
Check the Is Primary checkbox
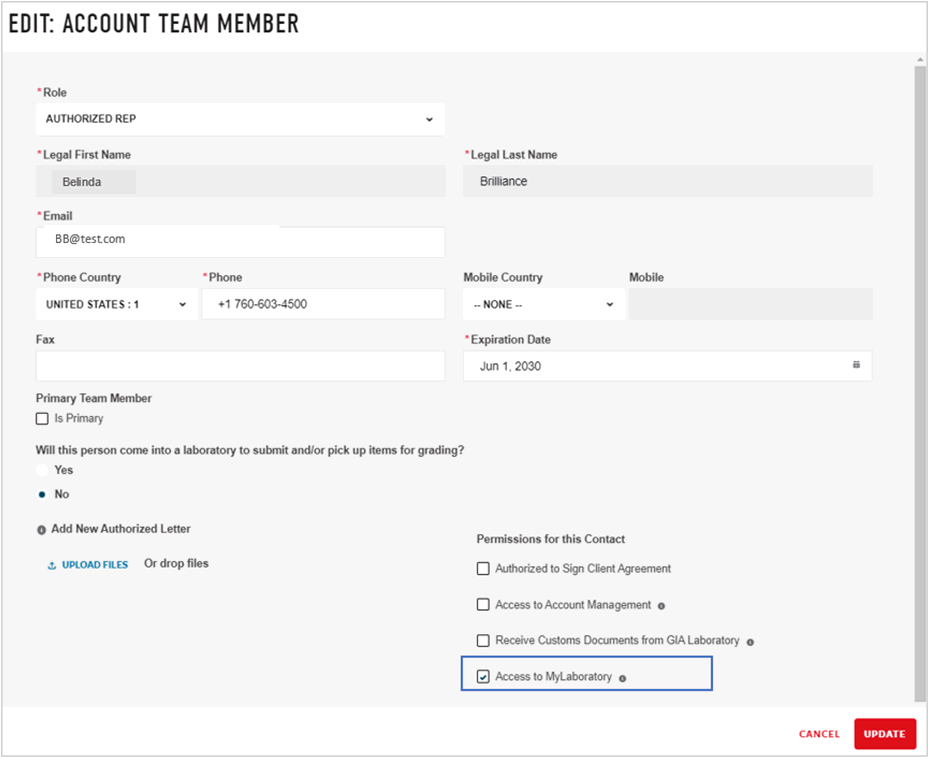pos(42,419)
